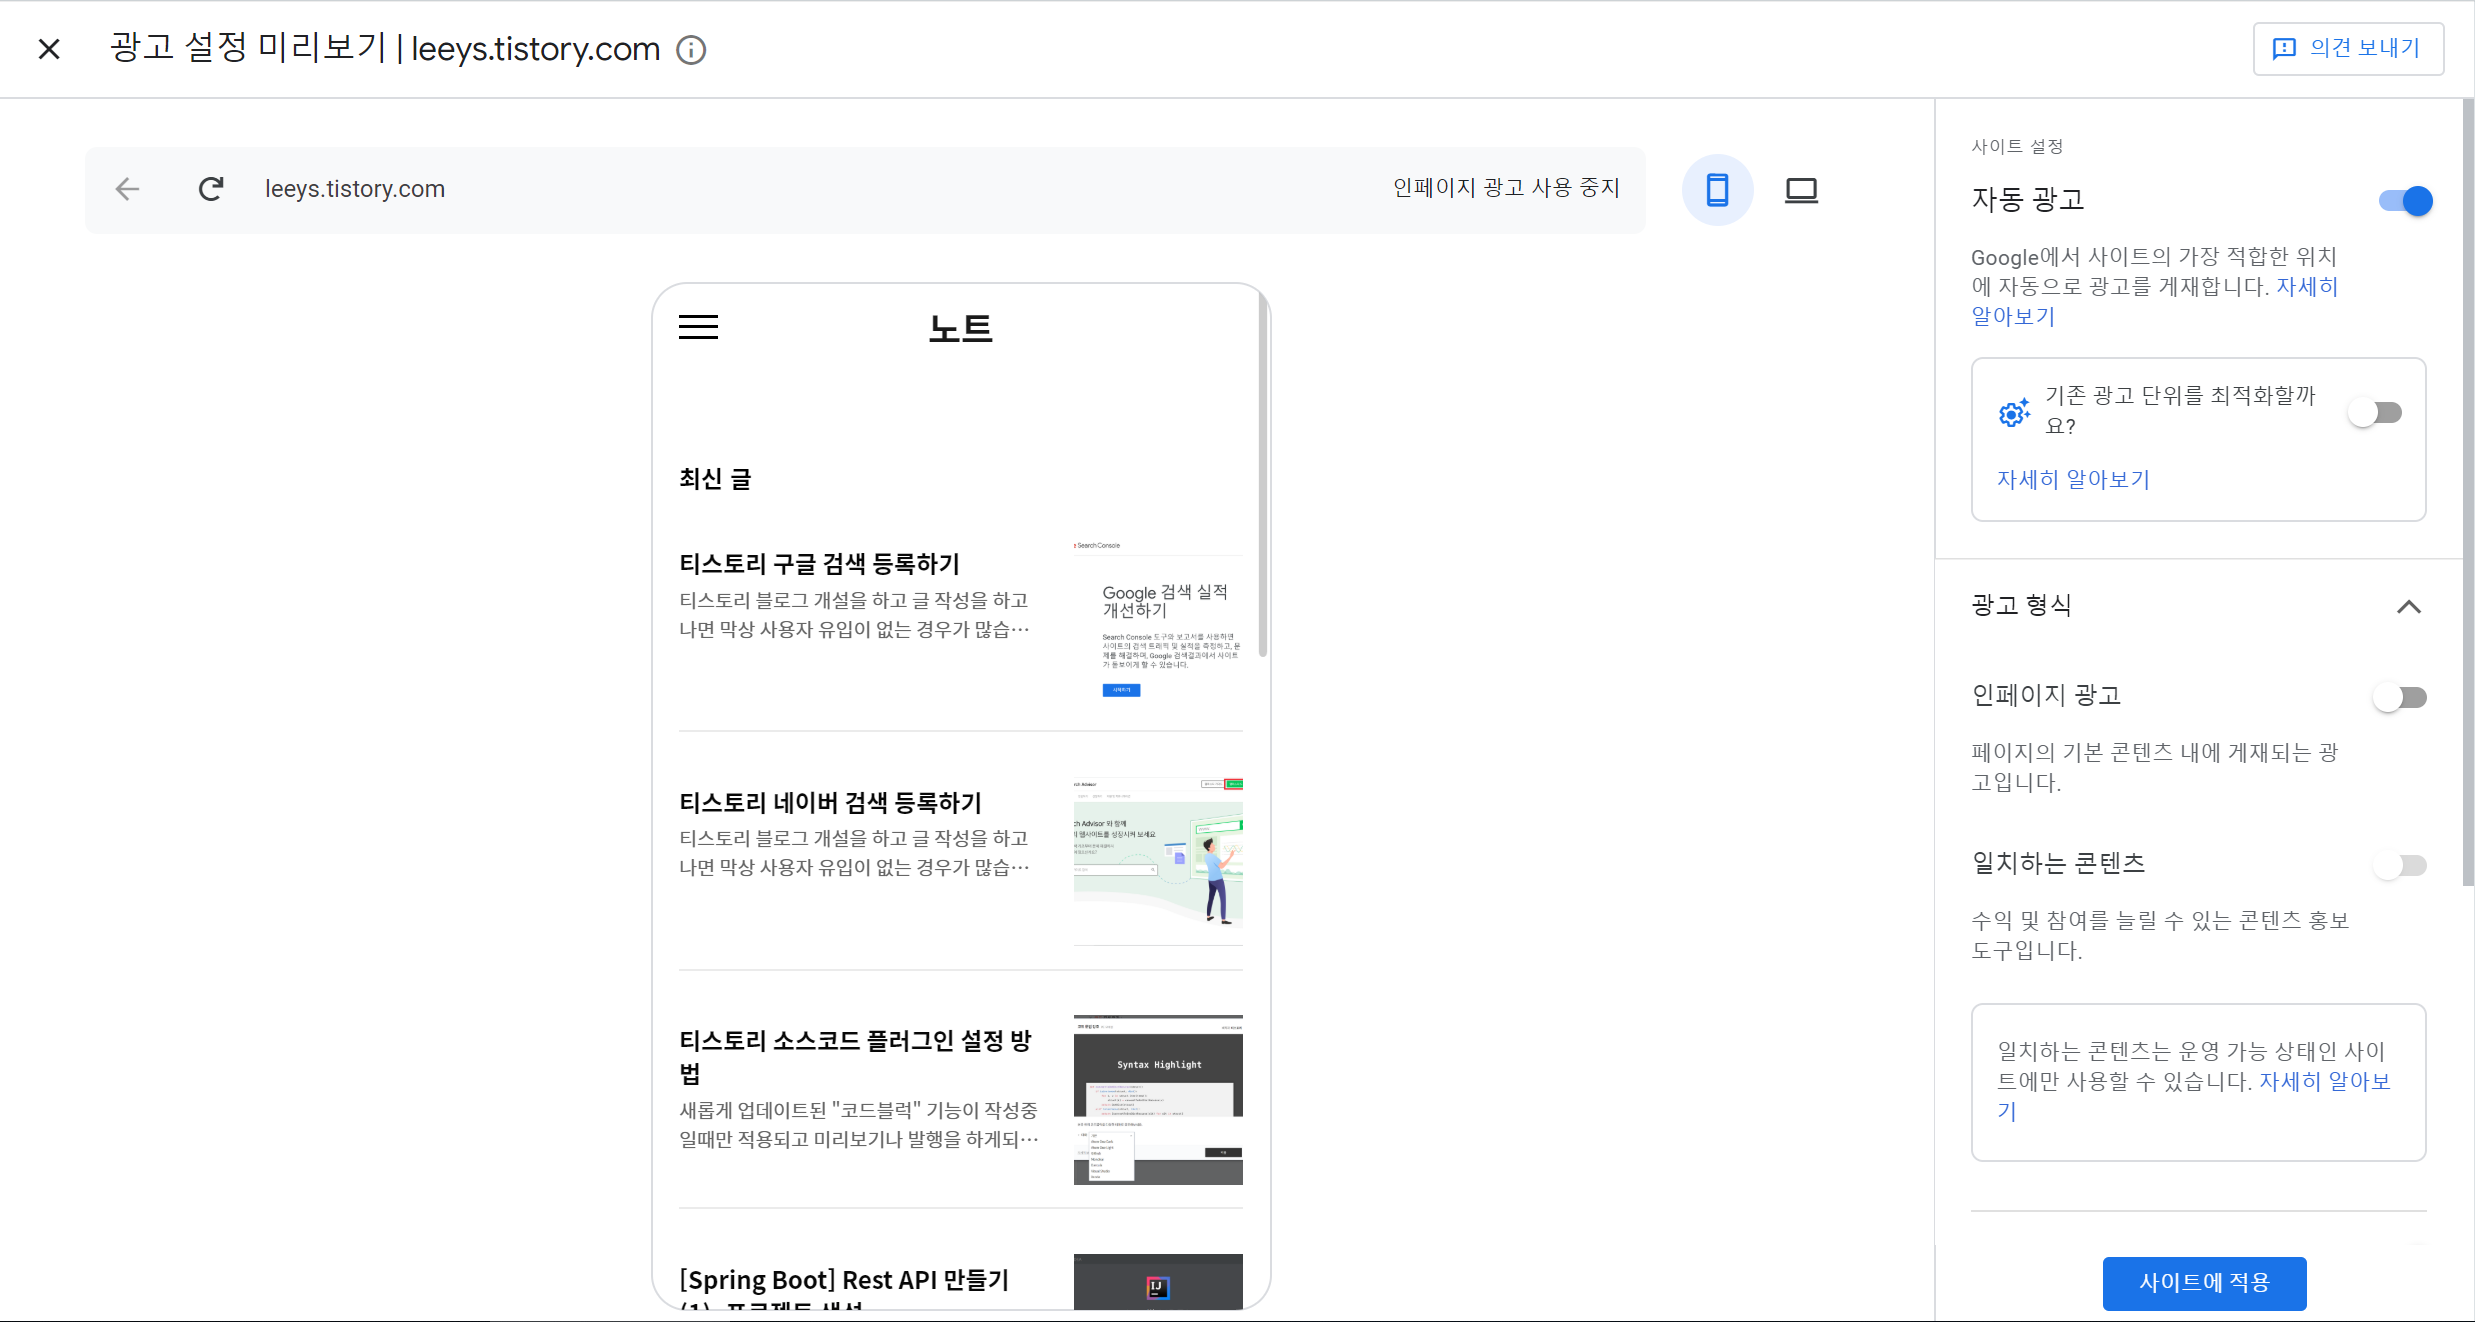The width and height of the screenshot is (2475, 1322).
Task: Click the 노트 blog title
Action: coord(960,328)
